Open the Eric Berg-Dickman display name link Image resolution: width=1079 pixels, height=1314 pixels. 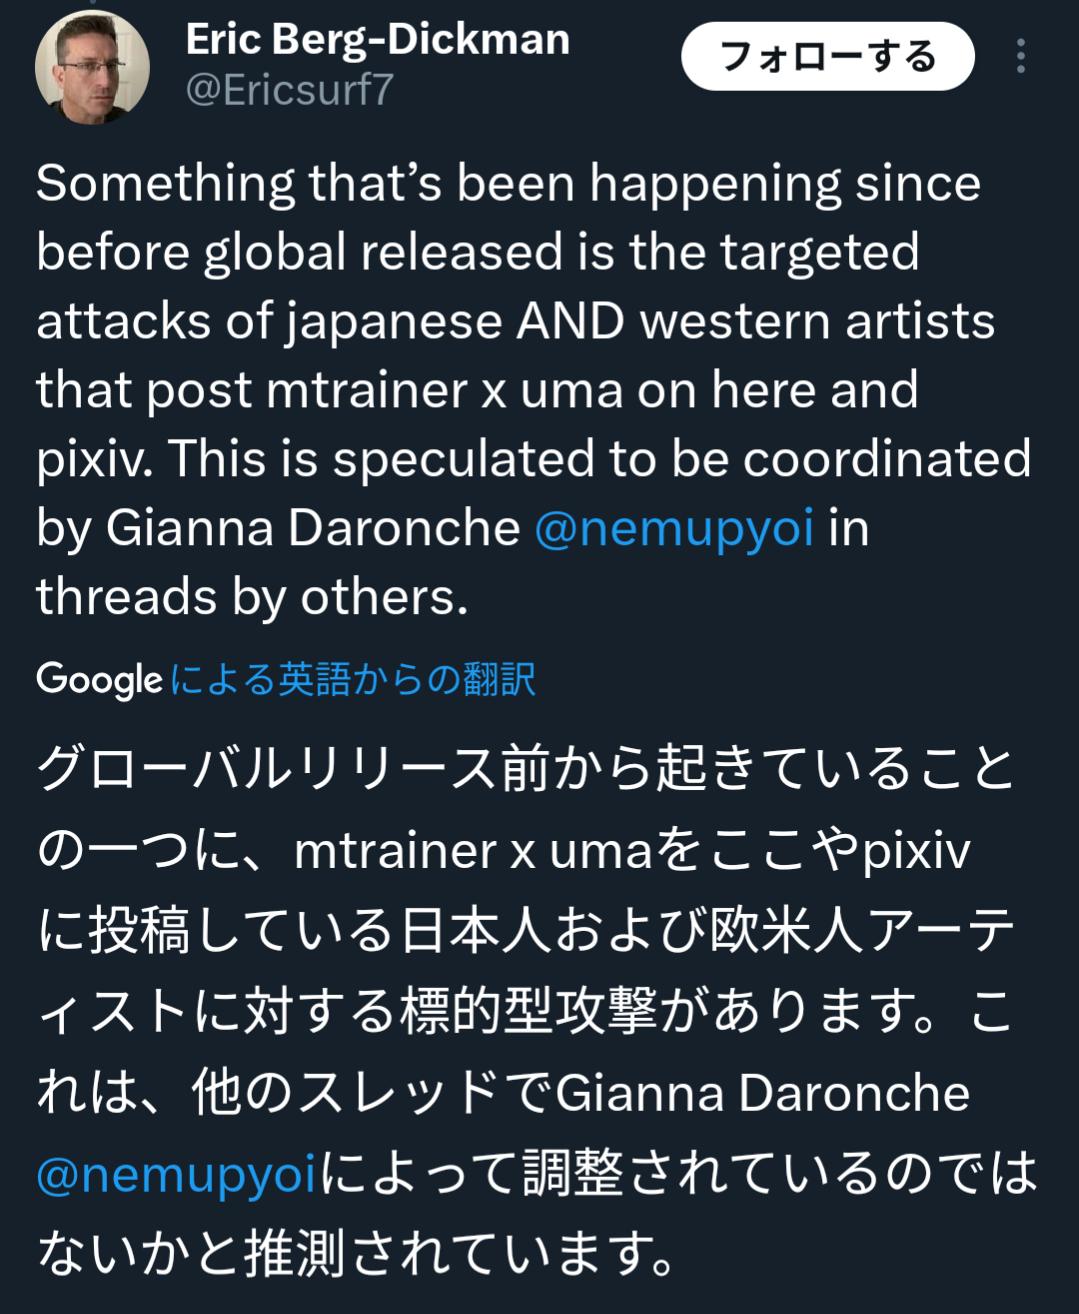coord(377,40)
